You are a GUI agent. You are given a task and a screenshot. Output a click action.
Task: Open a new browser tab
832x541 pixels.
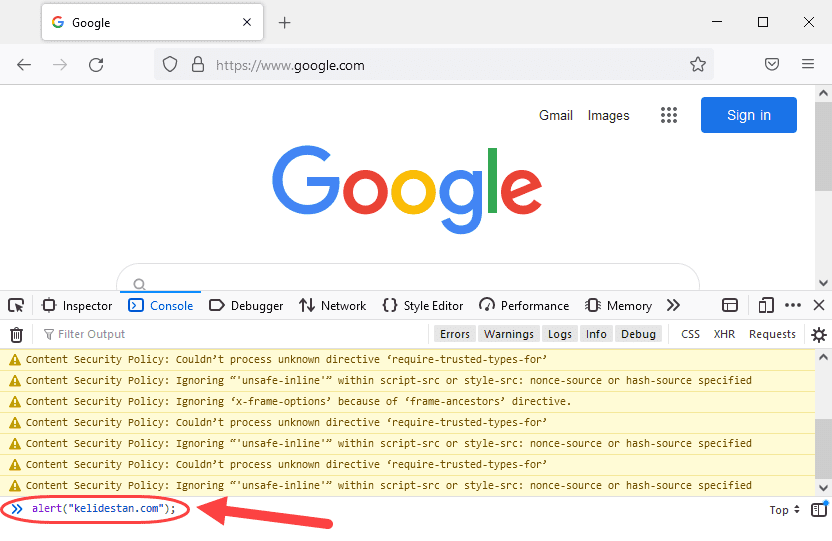click(284, 22)
